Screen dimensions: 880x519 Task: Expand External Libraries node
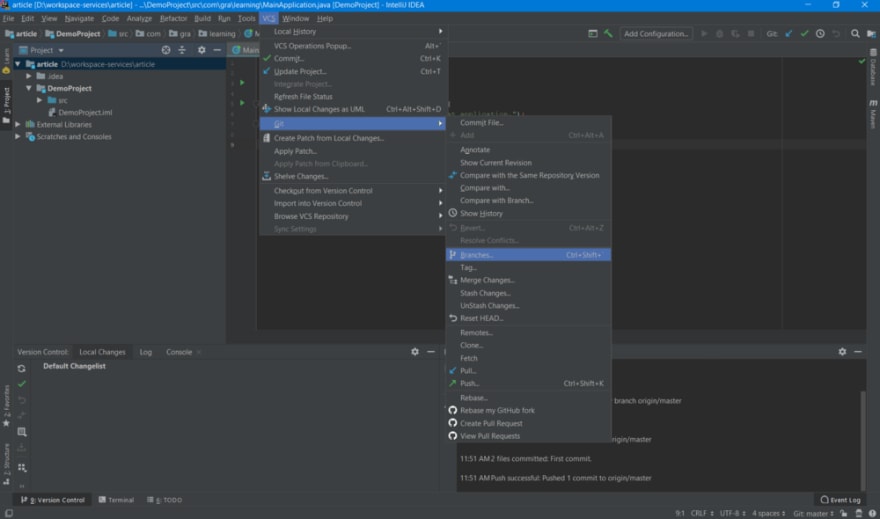(x=18, y=125)
